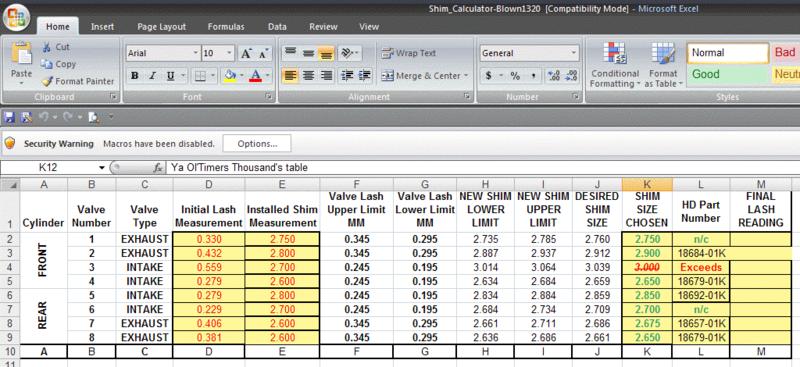Screen dimensions: 800x367
Task: Expand the Merge & Center dropdown arrow
Action: click(466, 76)
